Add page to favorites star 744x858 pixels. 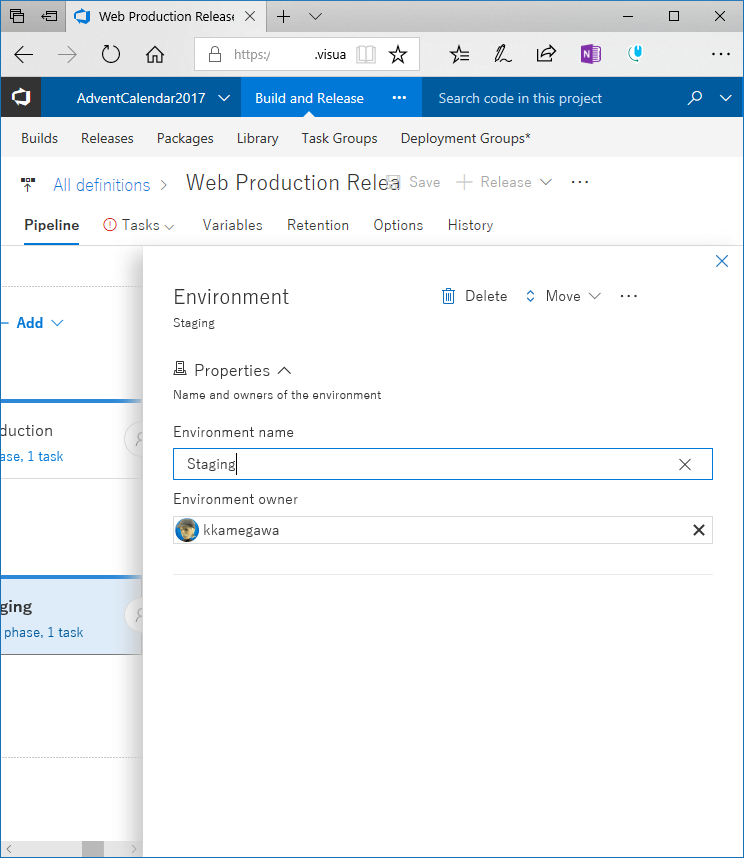(x=398, y=55)
